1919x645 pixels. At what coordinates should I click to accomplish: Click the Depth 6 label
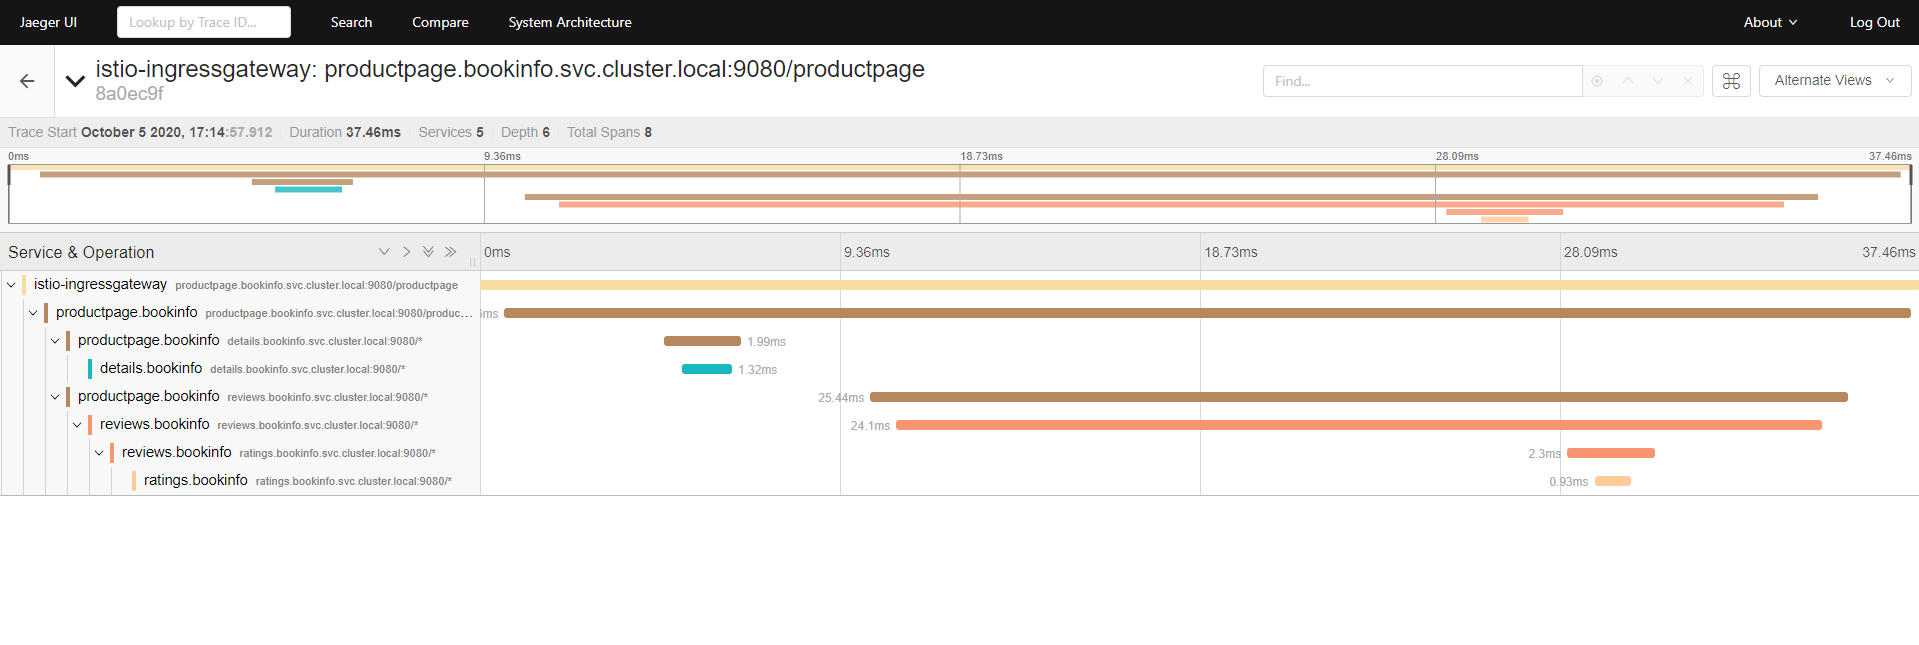(x=525, y=132)
